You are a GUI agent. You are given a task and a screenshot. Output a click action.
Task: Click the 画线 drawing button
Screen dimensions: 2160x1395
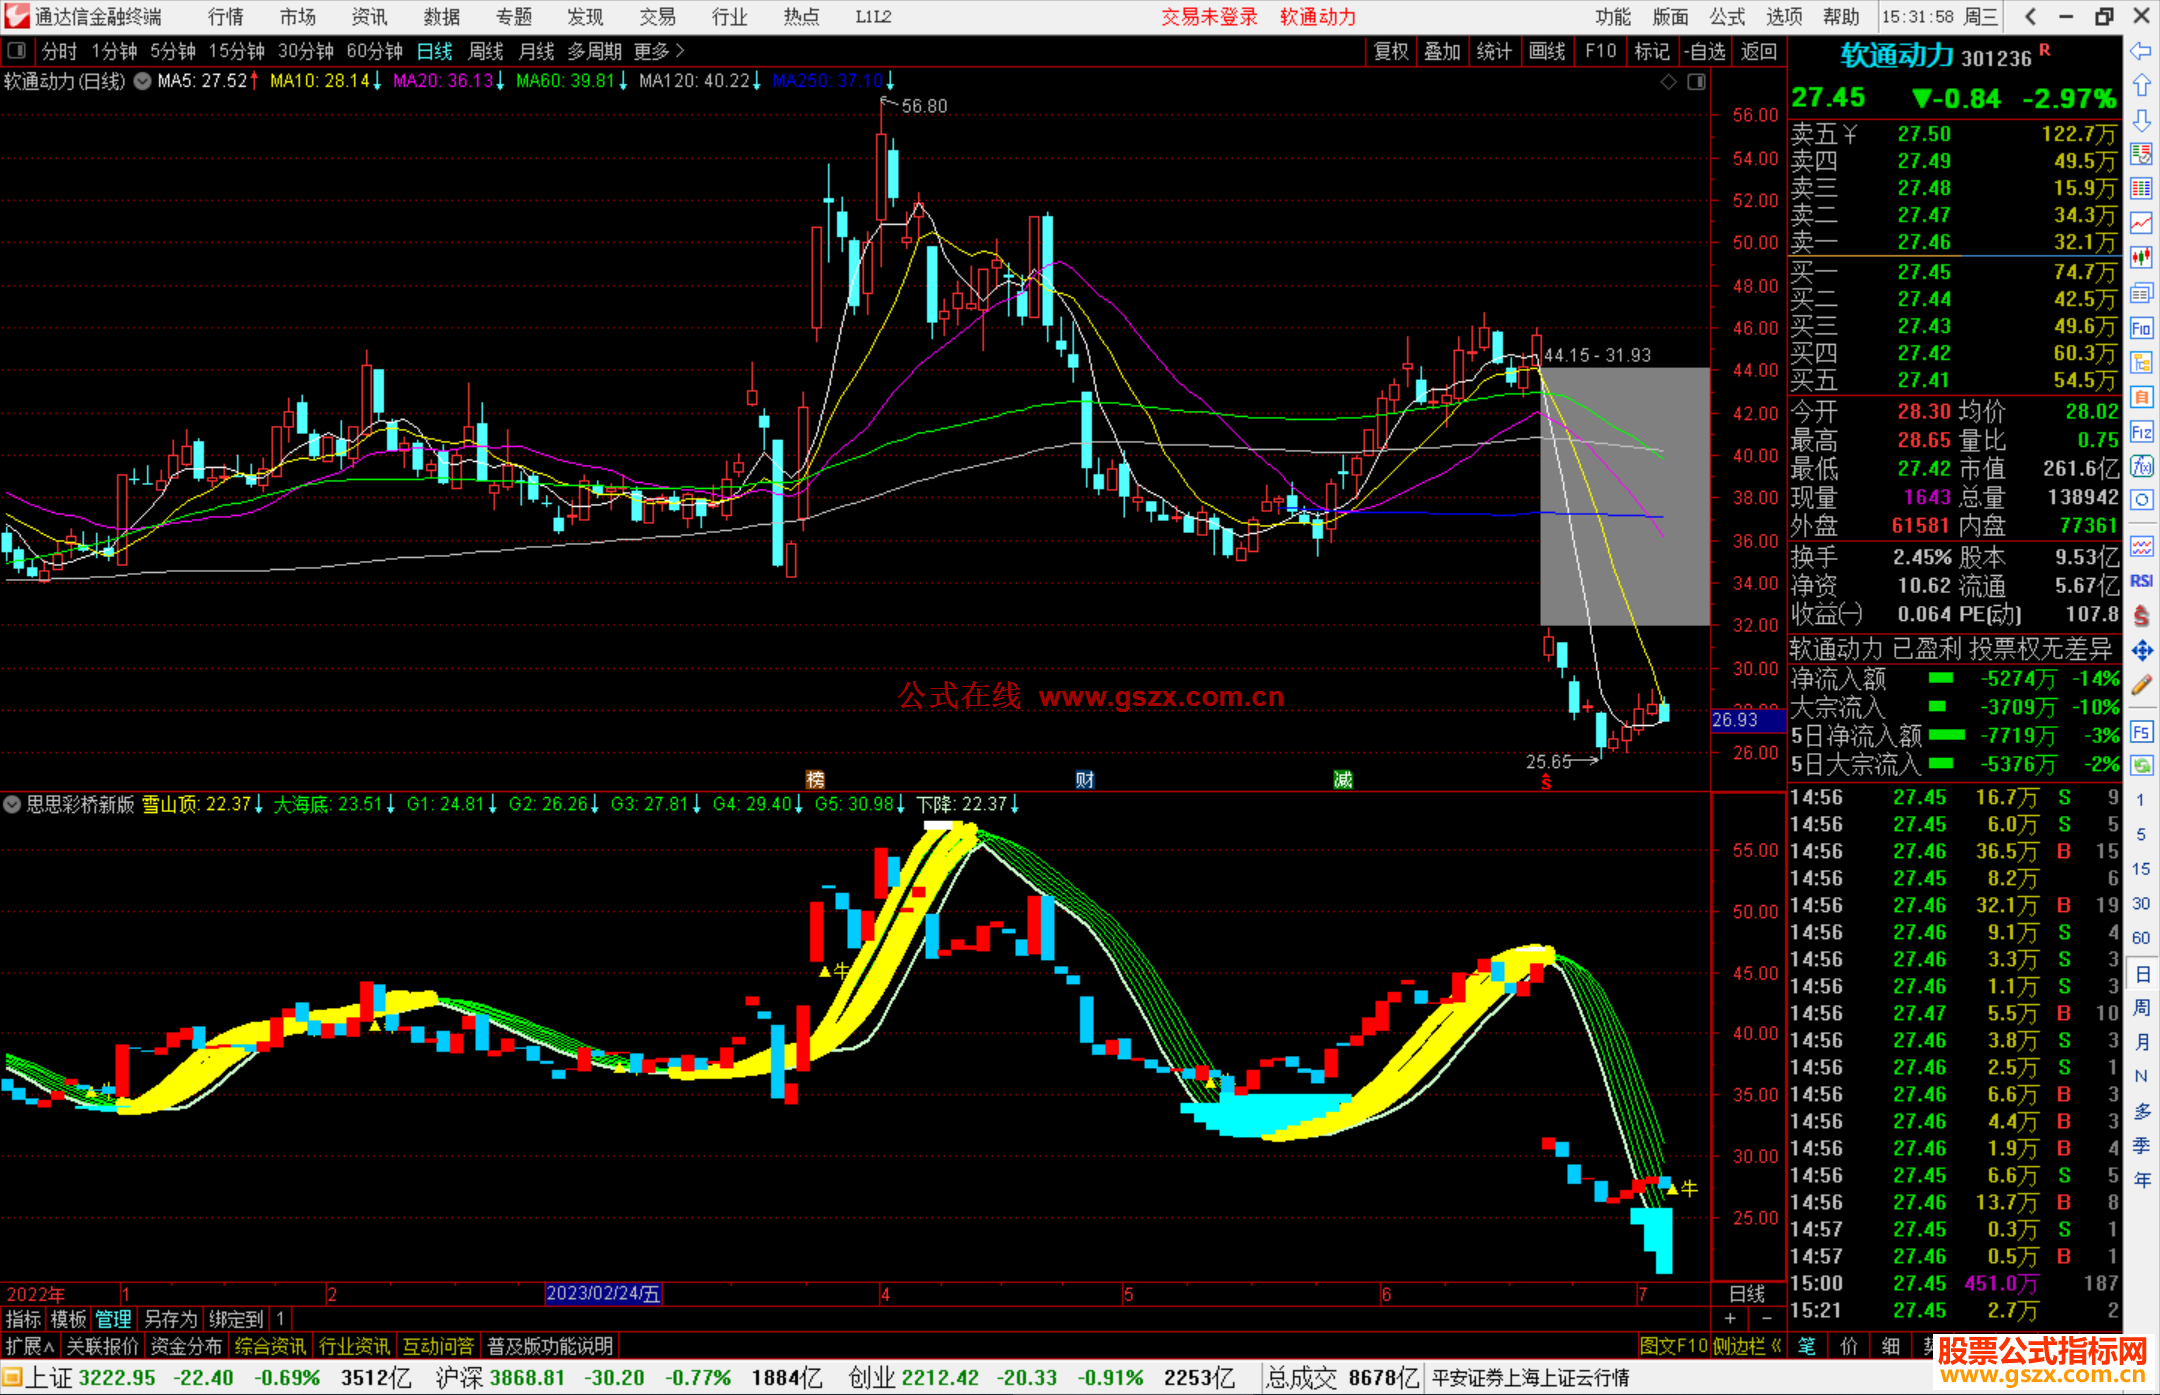point(1546,51)
